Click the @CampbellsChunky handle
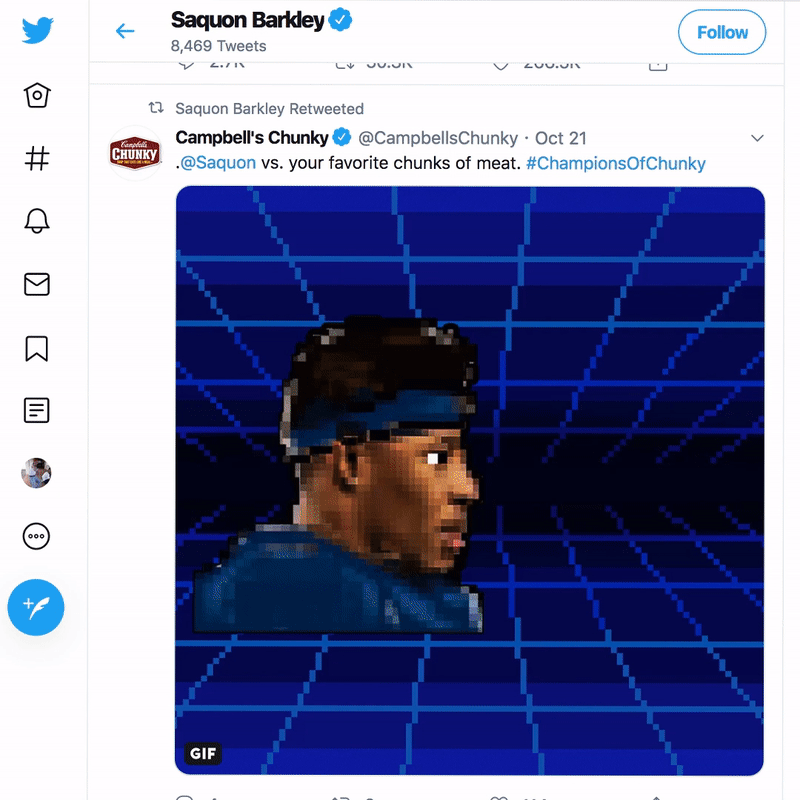 pyautogui.click(x=438, y=138)
